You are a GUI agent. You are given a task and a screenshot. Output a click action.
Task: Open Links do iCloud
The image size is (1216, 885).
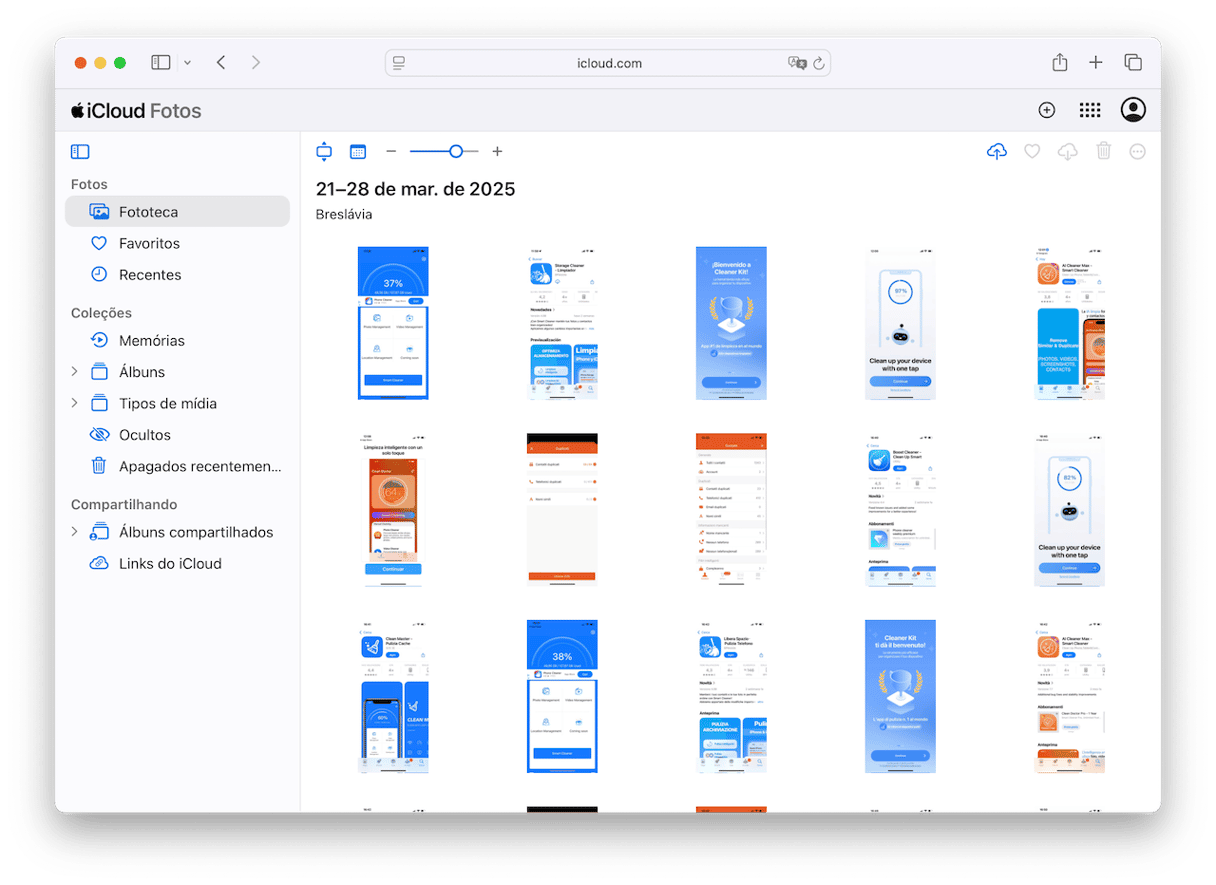pyautogui.click(x=170, y=564)
